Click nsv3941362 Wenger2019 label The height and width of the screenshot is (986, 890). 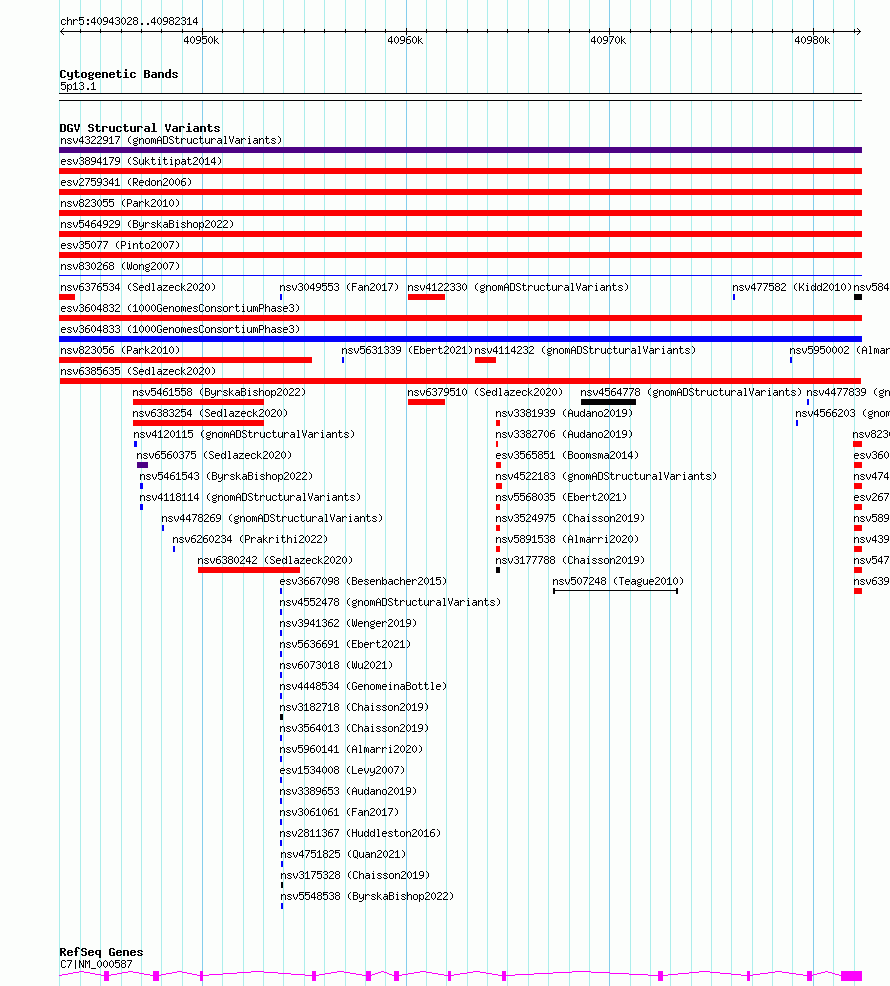pyautogui.click(x=348, y=624)
